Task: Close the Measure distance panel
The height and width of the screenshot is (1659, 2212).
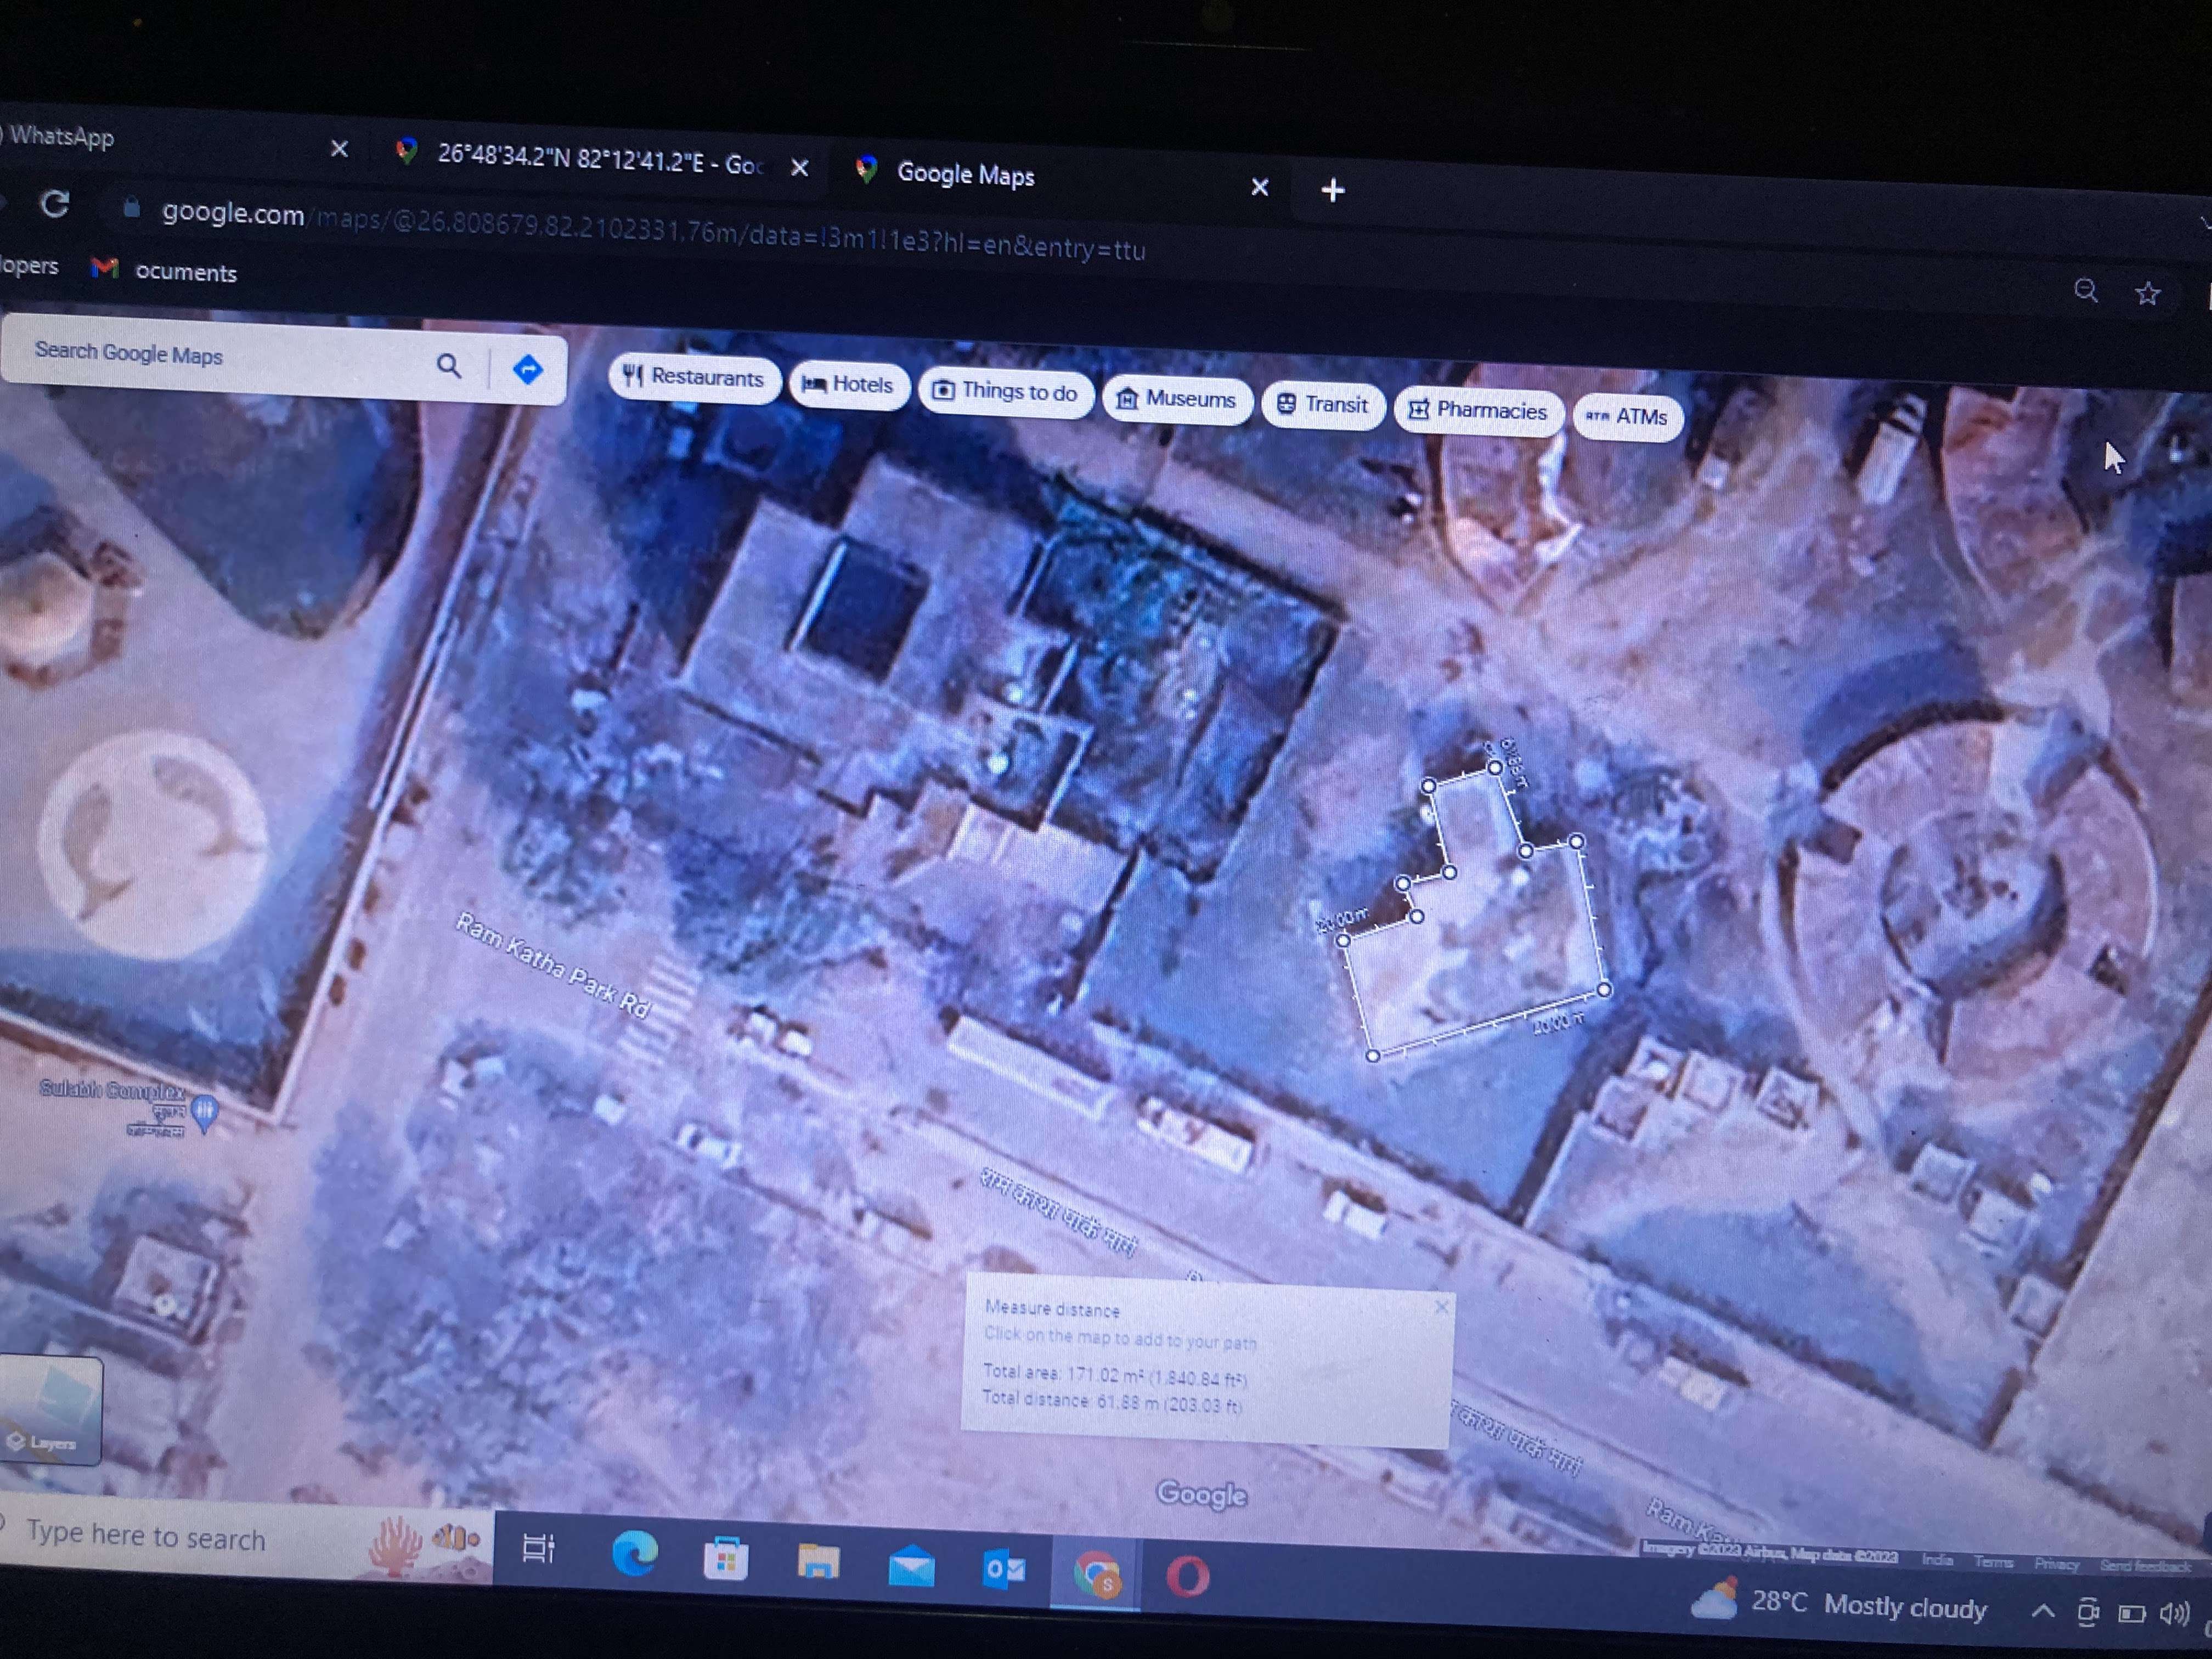Action: 1441,1307
